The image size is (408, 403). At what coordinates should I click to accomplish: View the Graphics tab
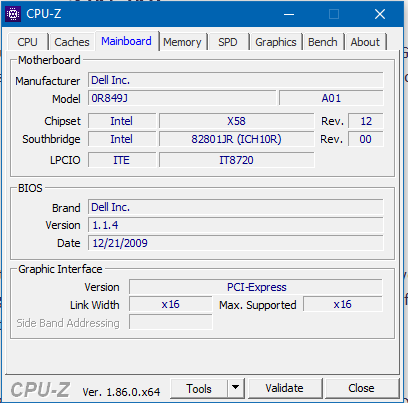[x=276, y=42]
